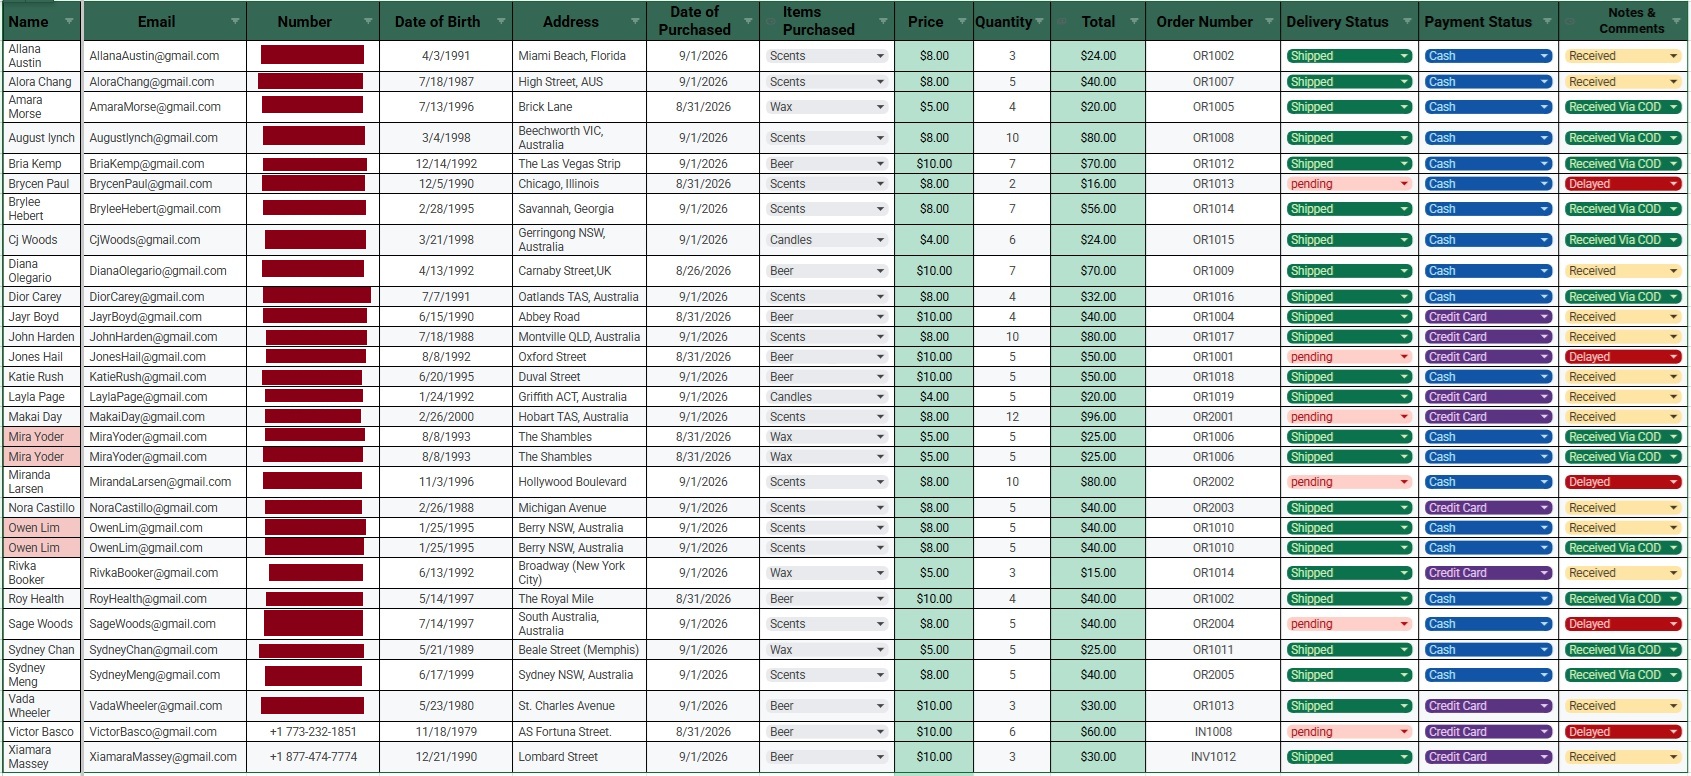Open the Items Purchased column filter icon
The image size is (1691, 776).
pos(882,21)
